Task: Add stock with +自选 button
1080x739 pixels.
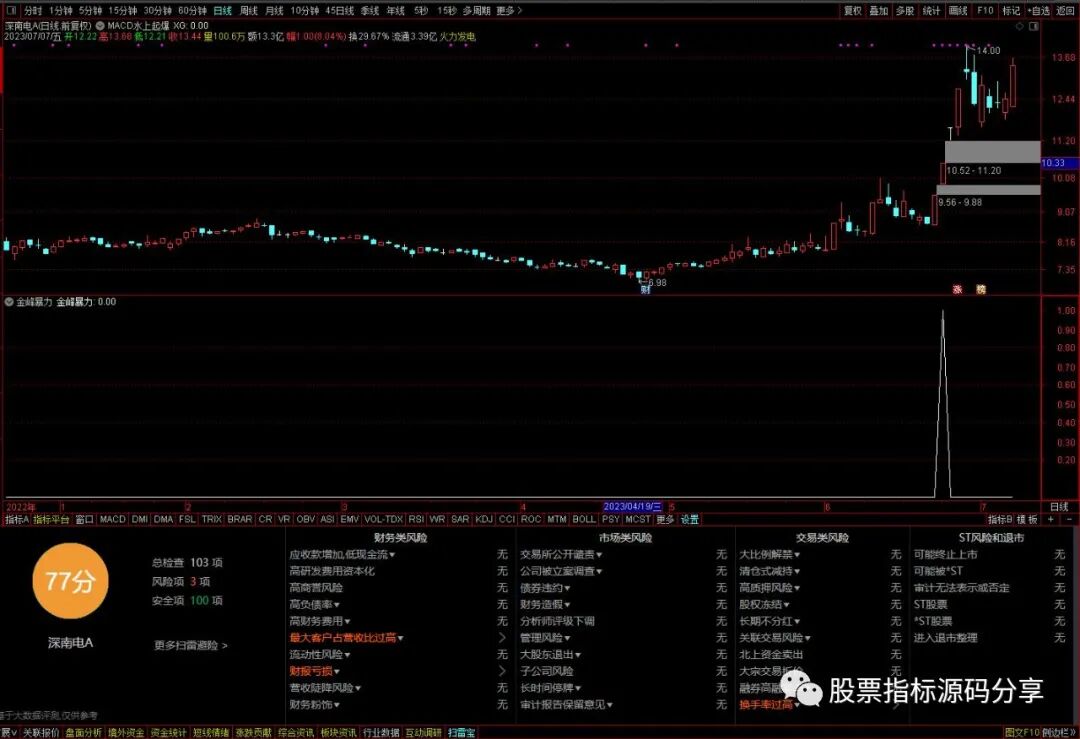Action: pos(1039,10)
